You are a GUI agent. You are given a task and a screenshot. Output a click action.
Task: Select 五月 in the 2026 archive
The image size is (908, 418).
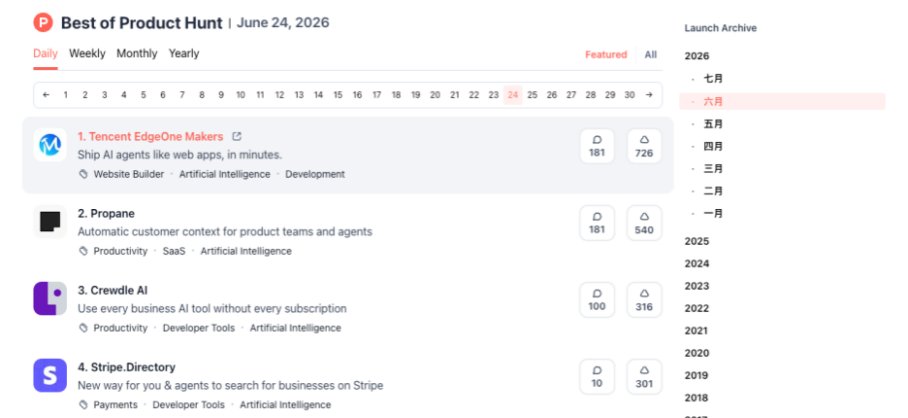[713, 124]
